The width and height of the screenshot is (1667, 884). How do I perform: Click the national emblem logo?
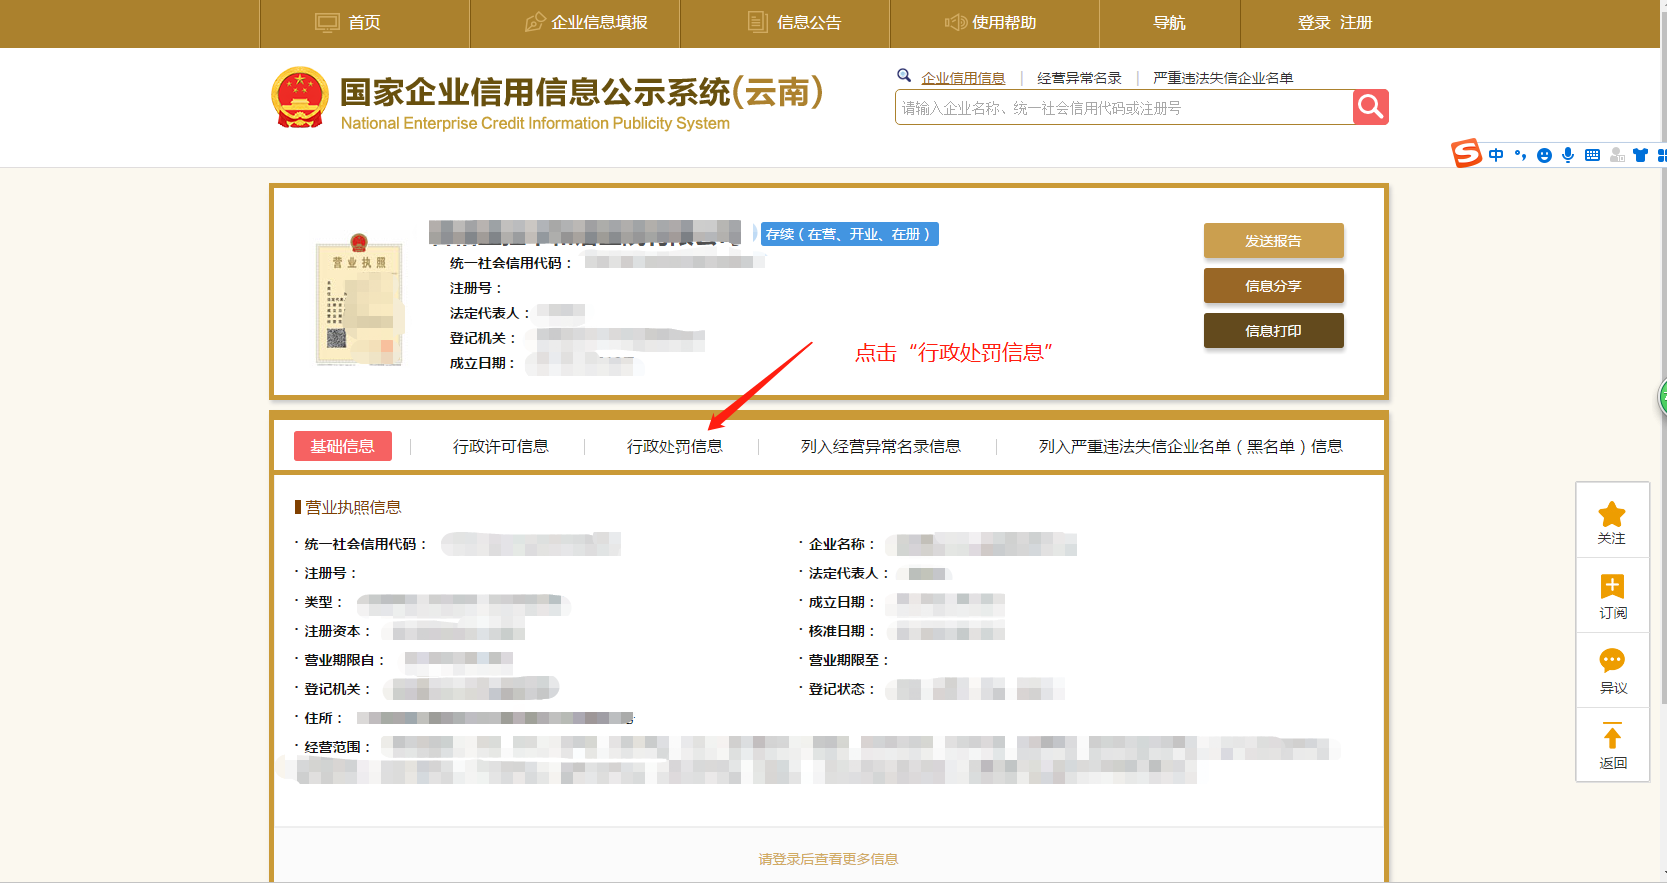(x=300, y=98)
